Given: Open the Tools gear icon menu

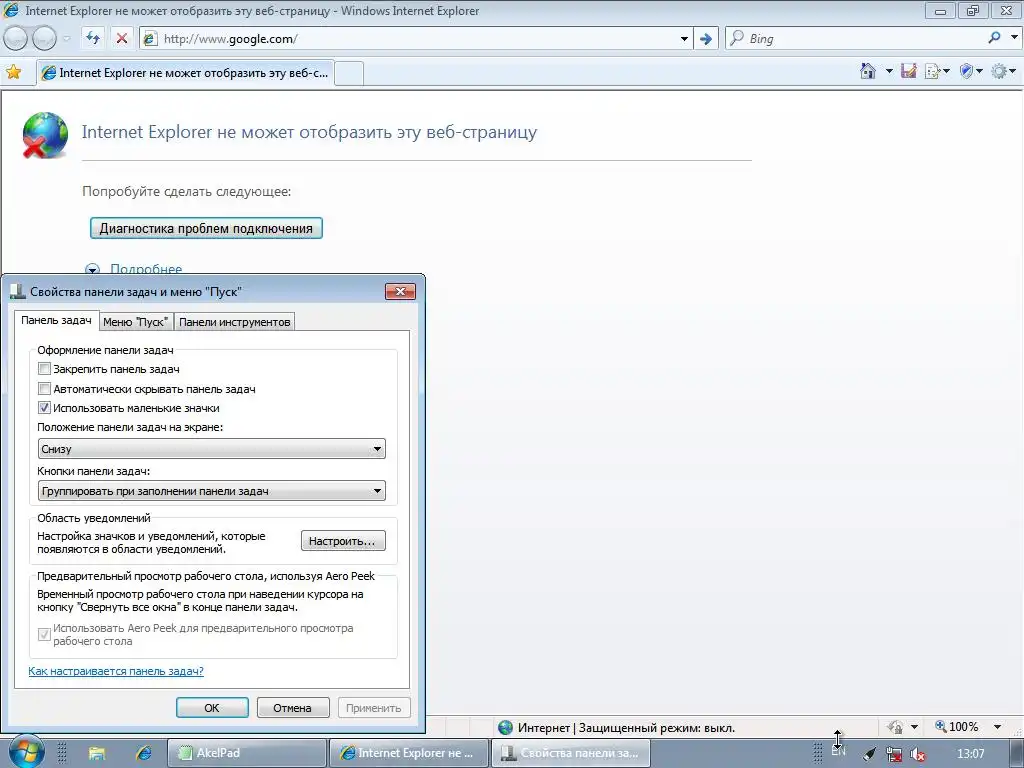Looking at the screenshot, I should coord(999,71).
